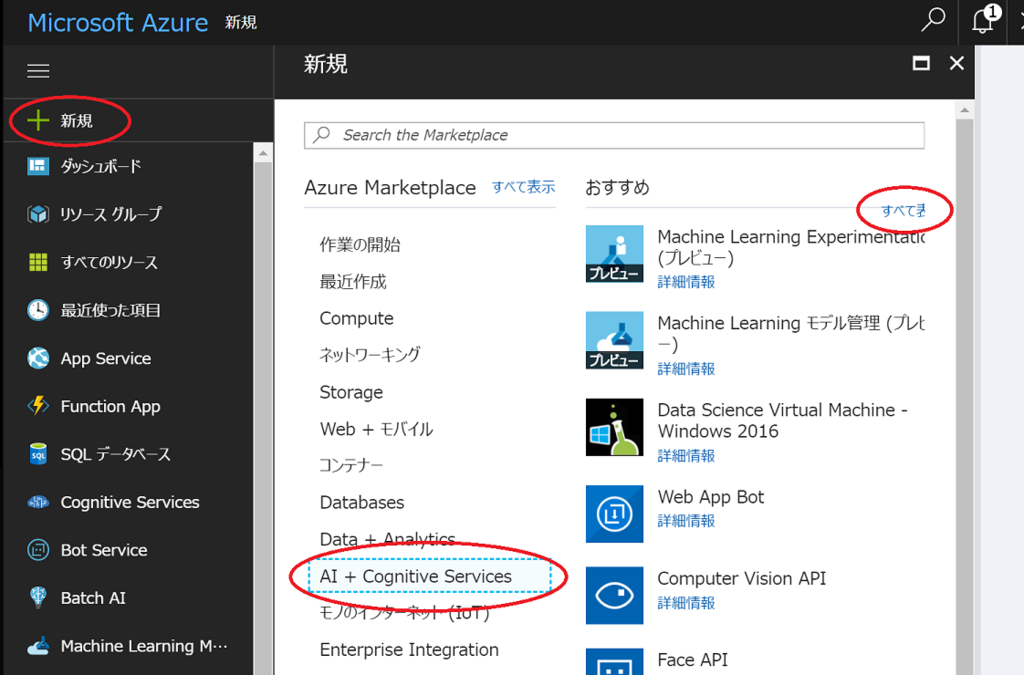Click the green plus icon for 新規
This screenshot has height=675, width=1024.
tap(38, 120)
